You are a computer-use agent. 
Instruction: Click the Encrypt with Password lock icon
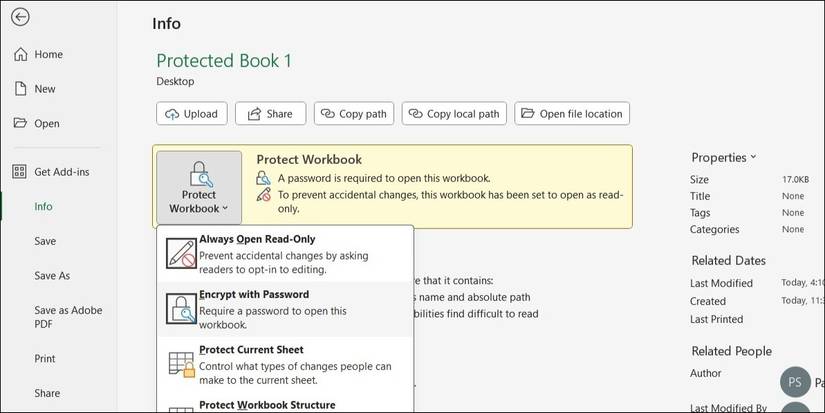click(182, 308)
